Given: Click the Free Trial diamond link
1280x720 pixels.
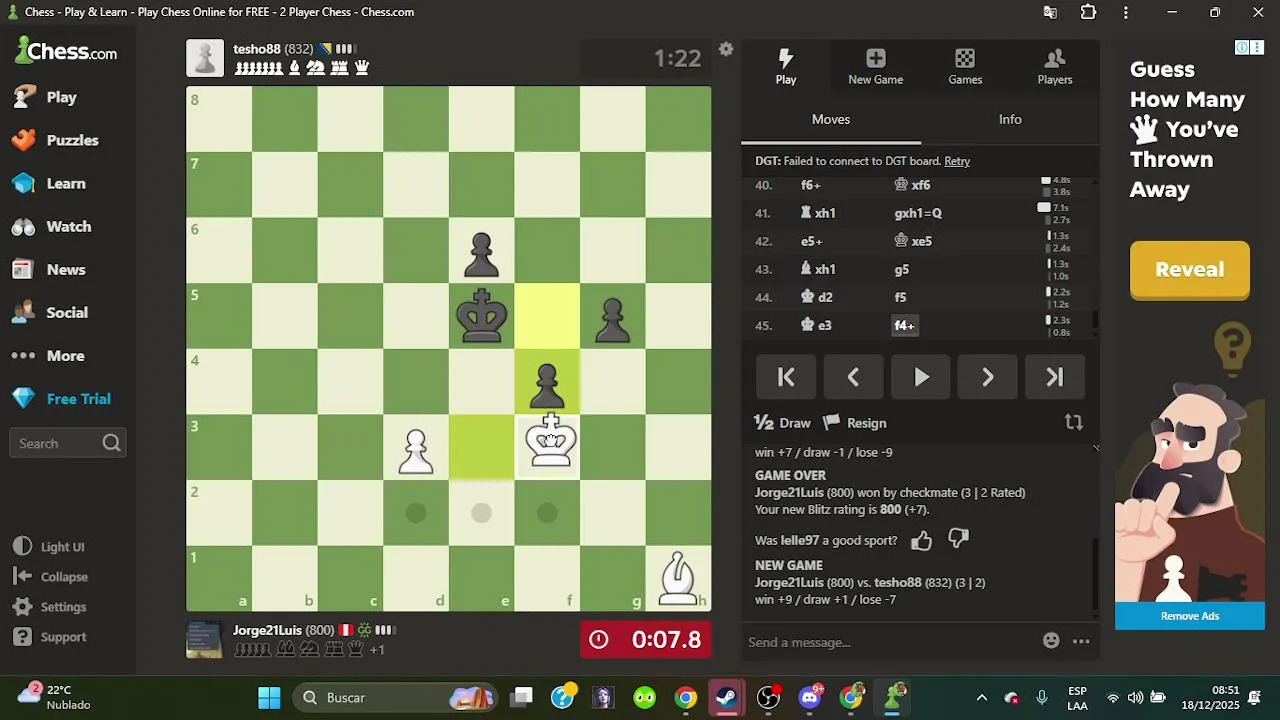Looking at the screenshot, I should (61, 398).
